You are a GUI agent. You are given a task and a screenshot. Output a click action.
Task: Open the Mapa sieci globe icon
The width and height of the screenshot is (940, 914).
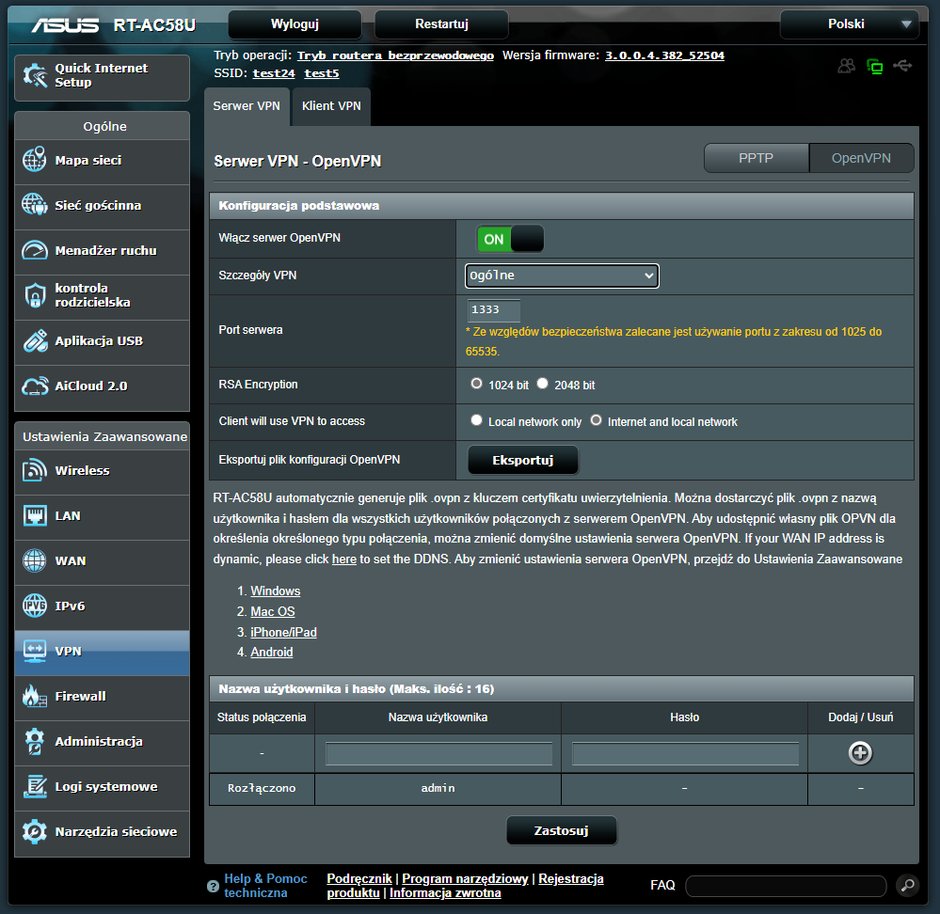34,160
